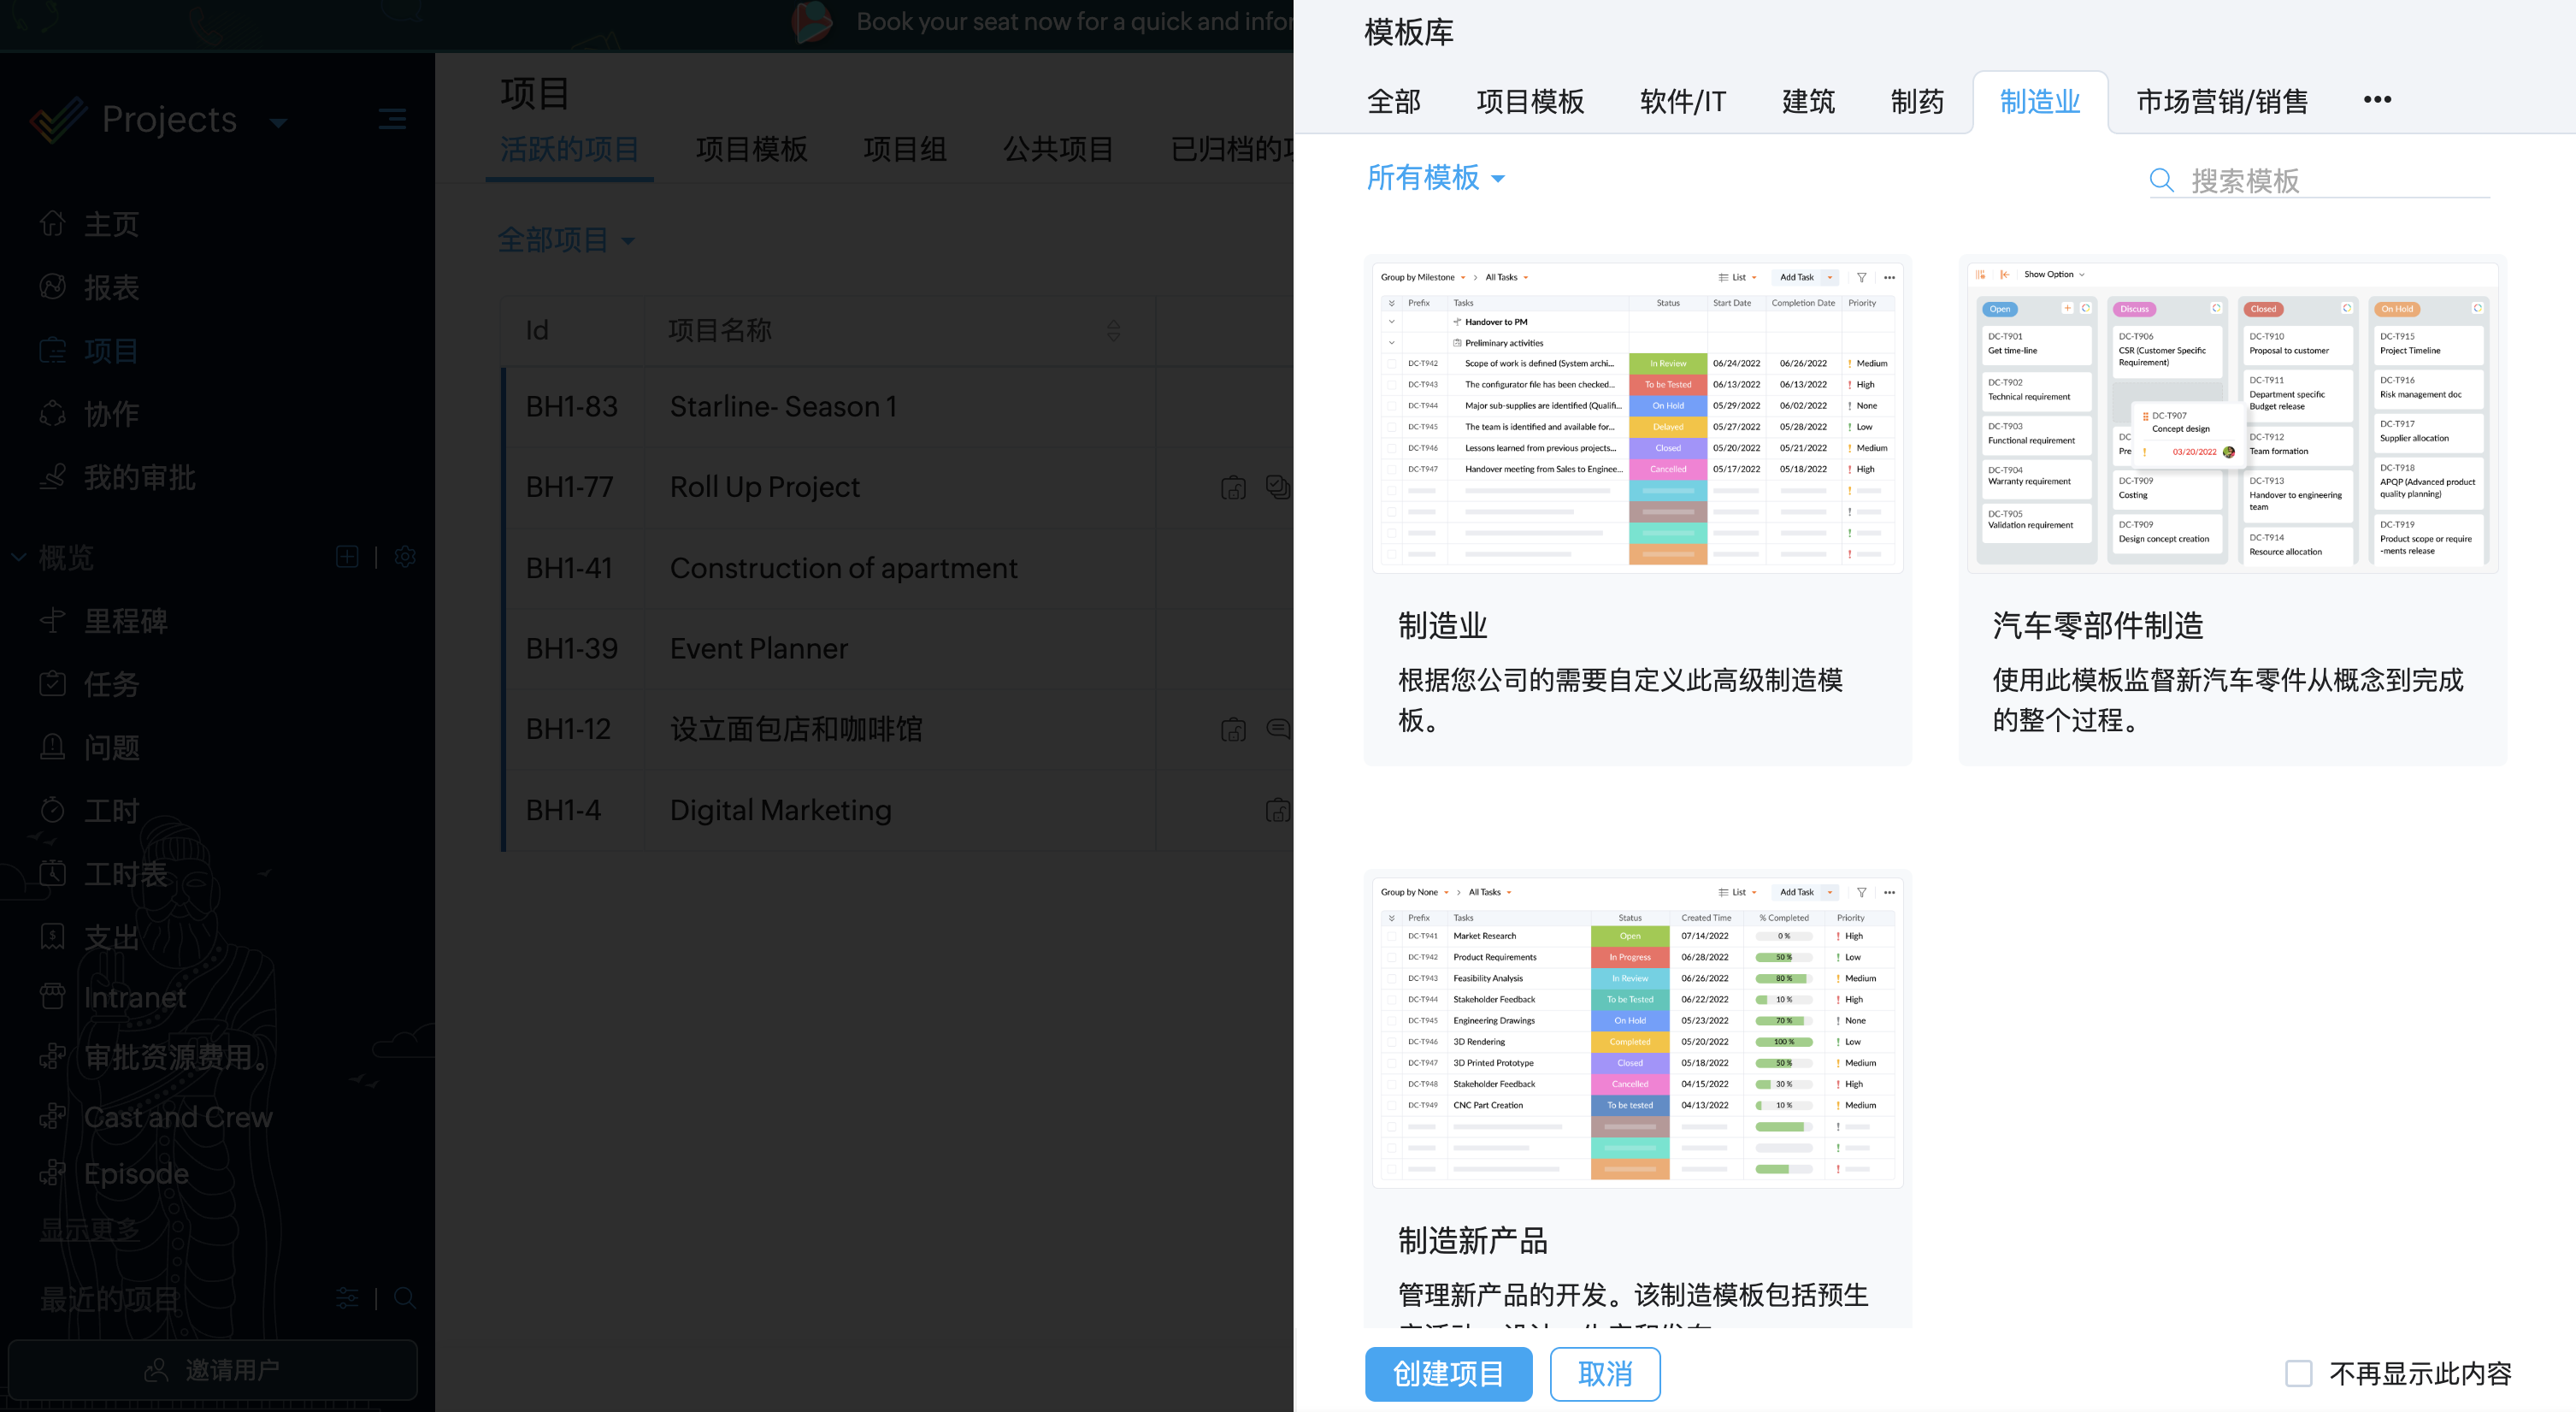Screen dimensions: 2576x1412
Task: Click the search icon beside 最近的项目
Action: (x=405, y=1298)
